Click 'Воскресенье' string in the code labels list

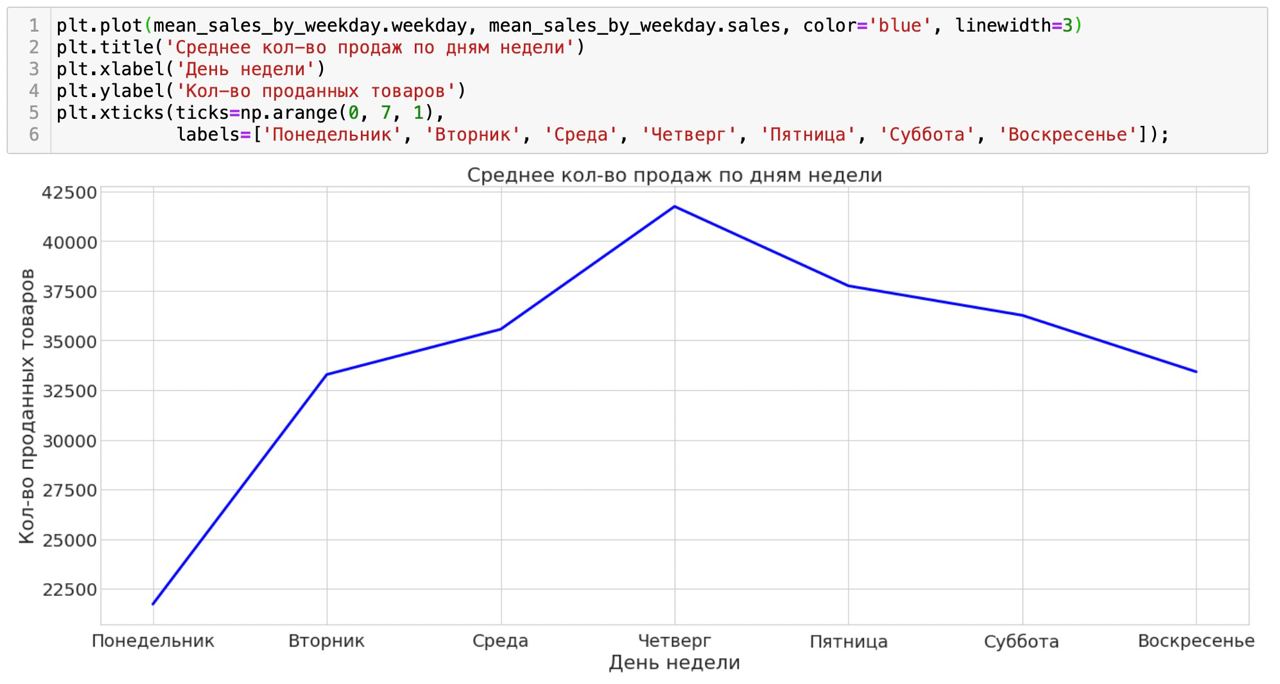1069,134
